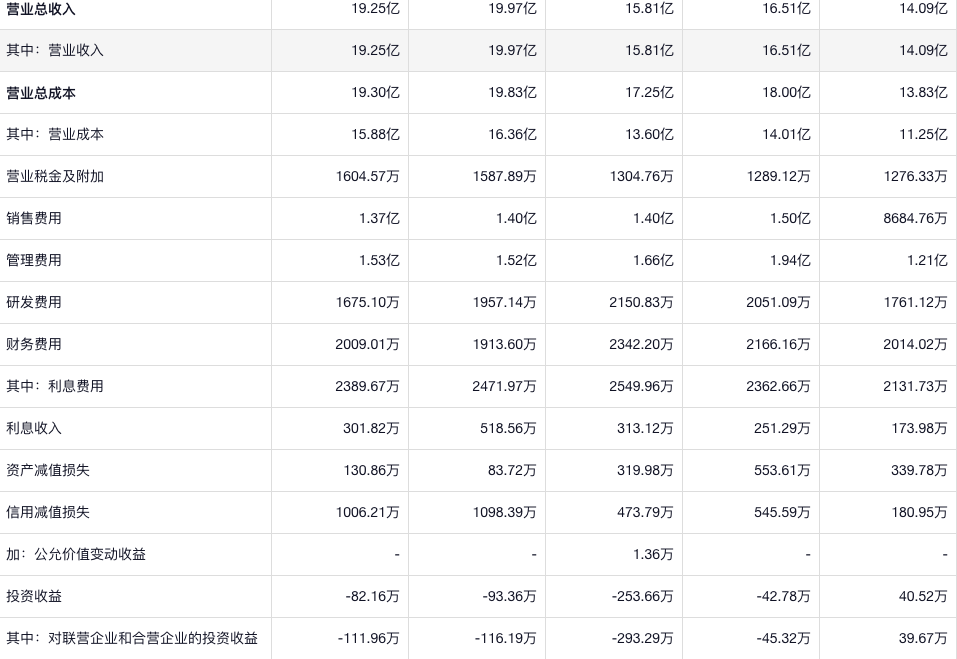Select the 40.52万 investment income cell
Screen dimensions: 957x659
(x=923, y=596)
